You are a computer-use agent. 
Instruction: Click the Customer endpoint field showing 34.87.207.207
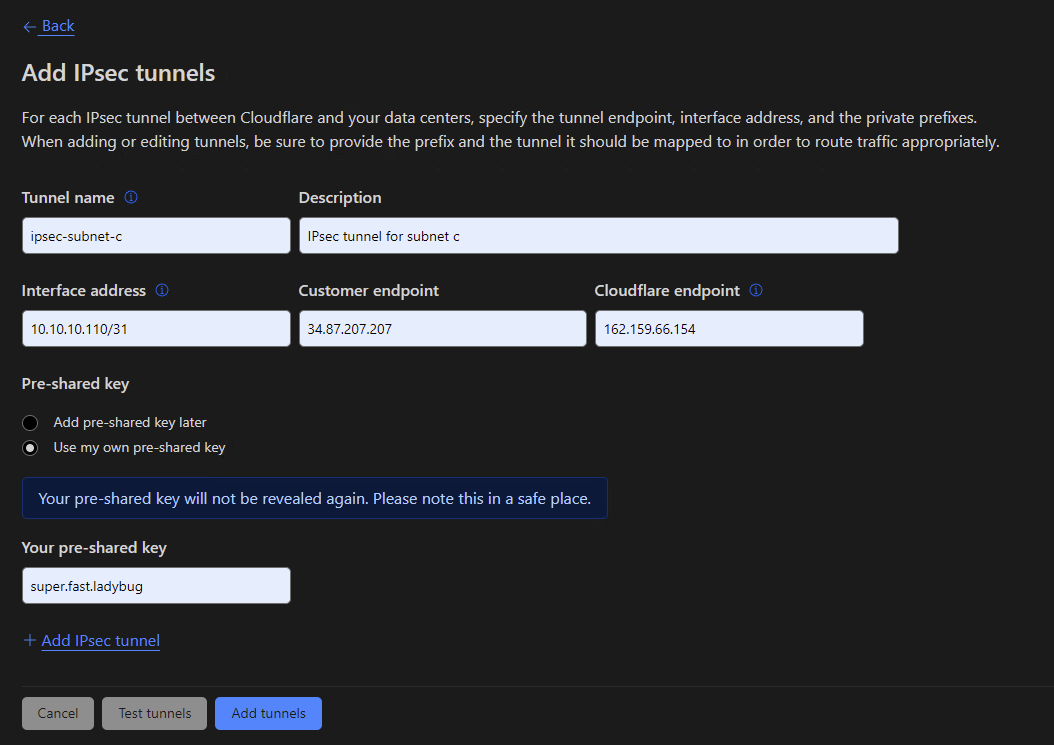point(442,329)
